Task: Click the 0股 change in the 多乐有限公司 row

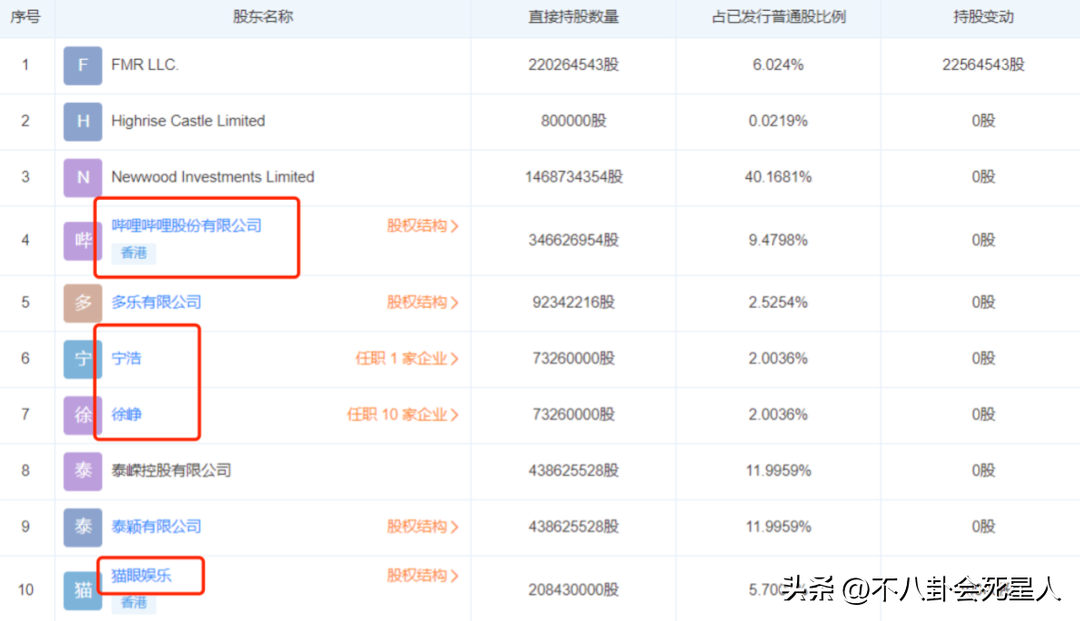Action: point(984,302)
